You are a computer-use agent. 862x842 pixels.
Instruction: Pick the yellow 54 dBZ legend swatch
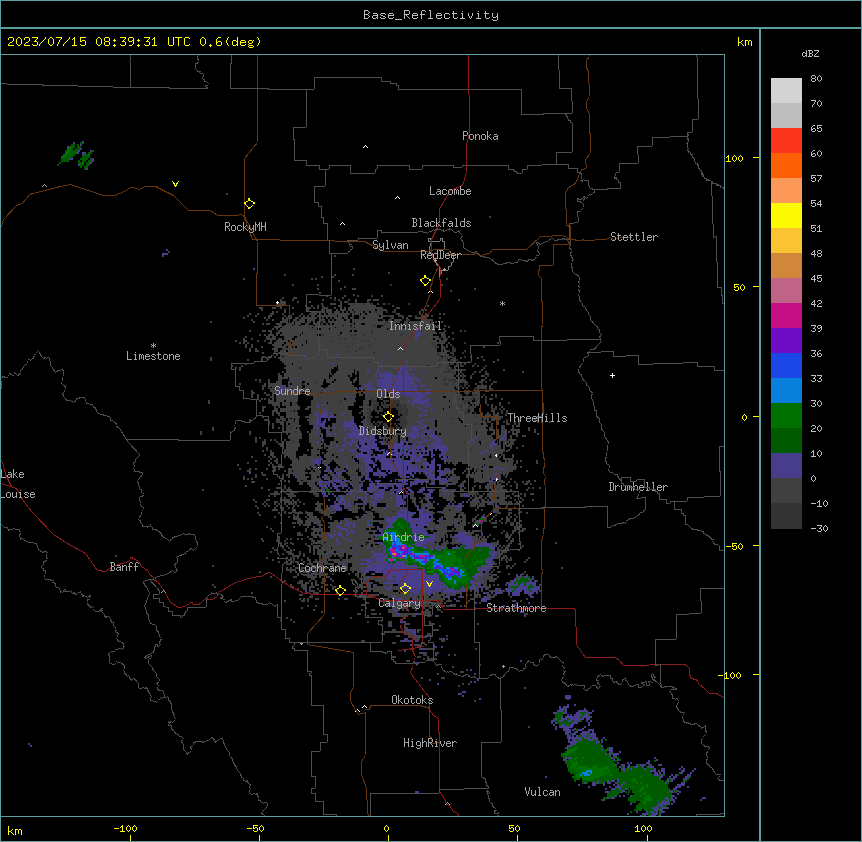click(x=786, y=215)
